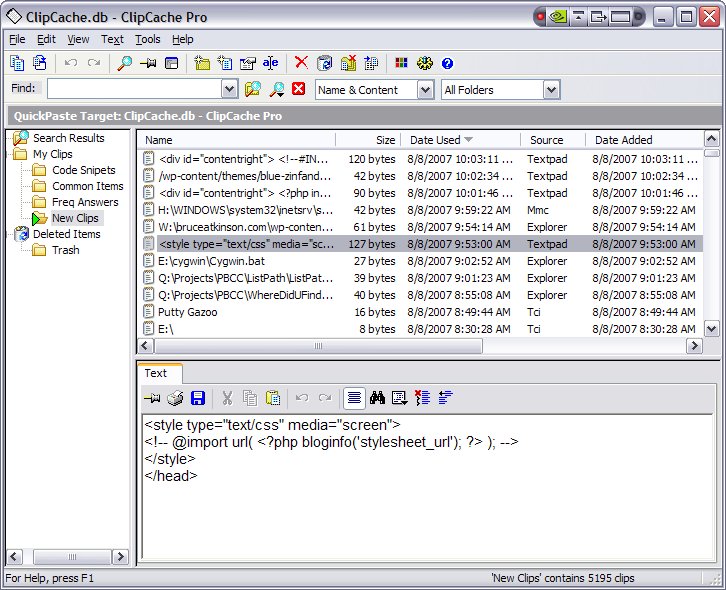
Task: Click the delete folder icon
Action: [348, 63]
